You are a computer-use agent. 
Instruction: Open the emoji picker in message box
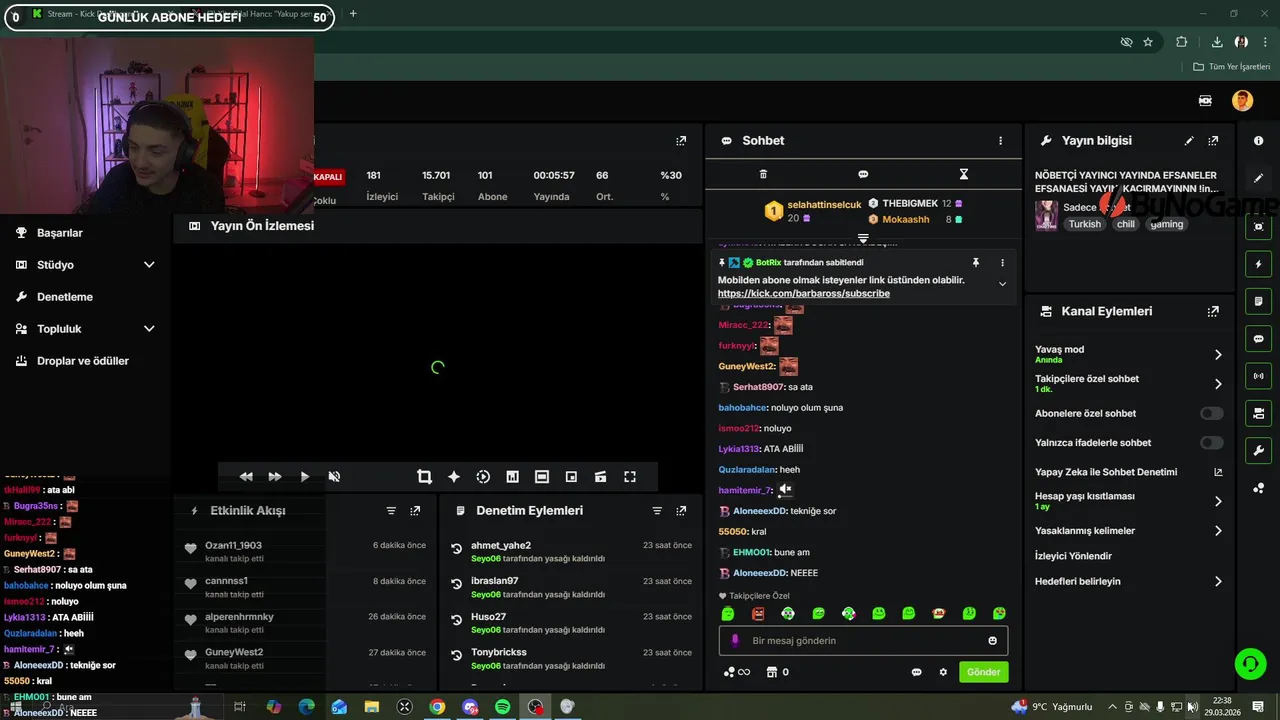click(992, 641)
